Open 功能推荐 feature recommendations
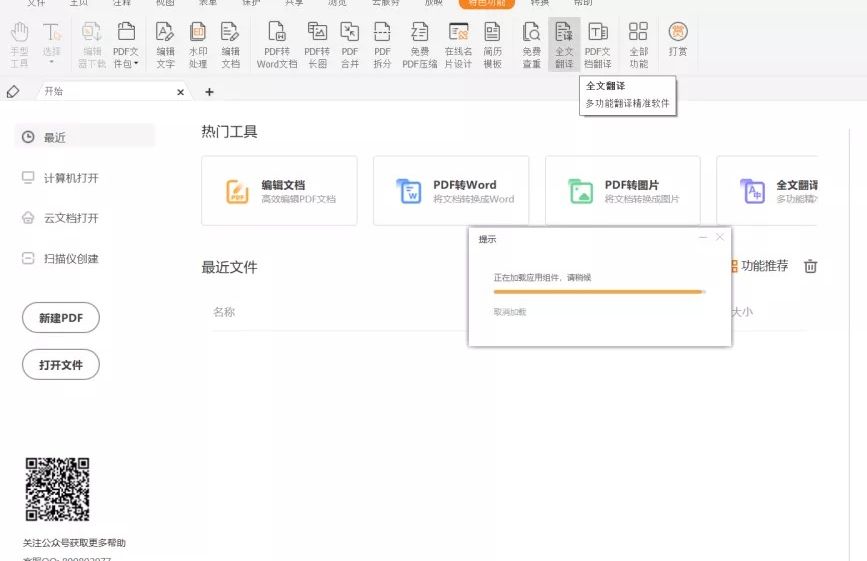Image resolution: width=867 pixels, height=561 pixels. [x=759, y=266]
